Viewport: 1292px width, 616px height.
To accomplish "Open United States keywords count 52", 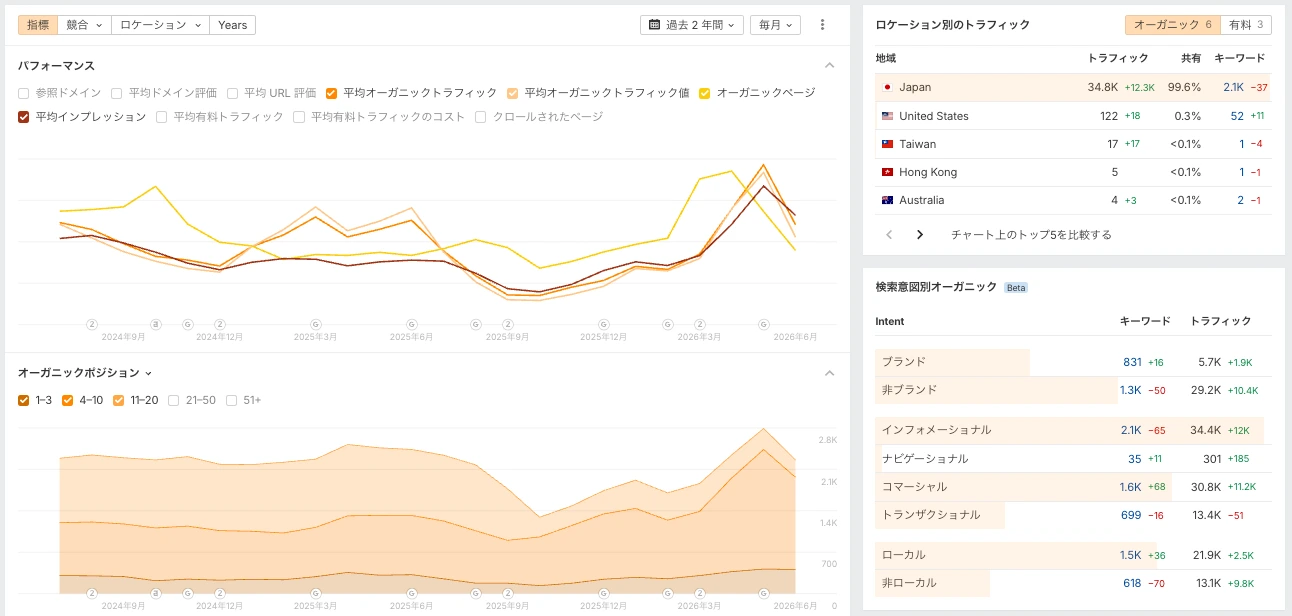I will (x=1237, y=116).
